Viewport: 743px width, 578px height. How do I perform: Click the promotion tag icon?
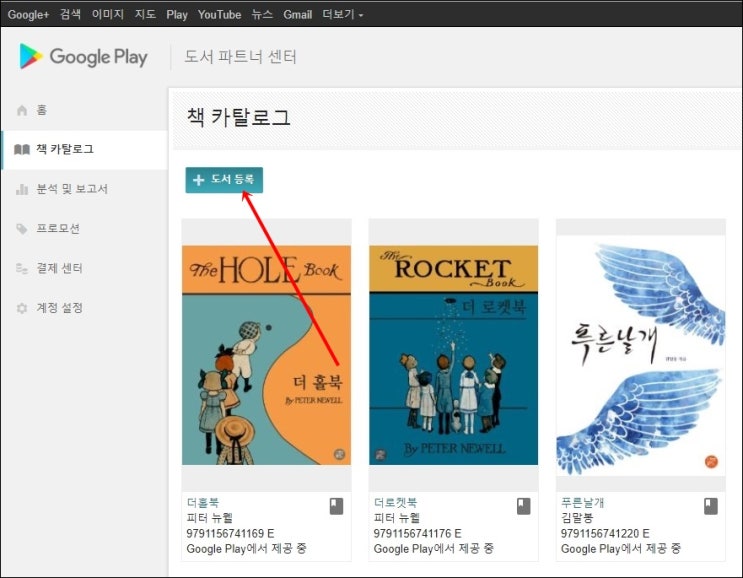pyautogui.click(x=22, y=229)
